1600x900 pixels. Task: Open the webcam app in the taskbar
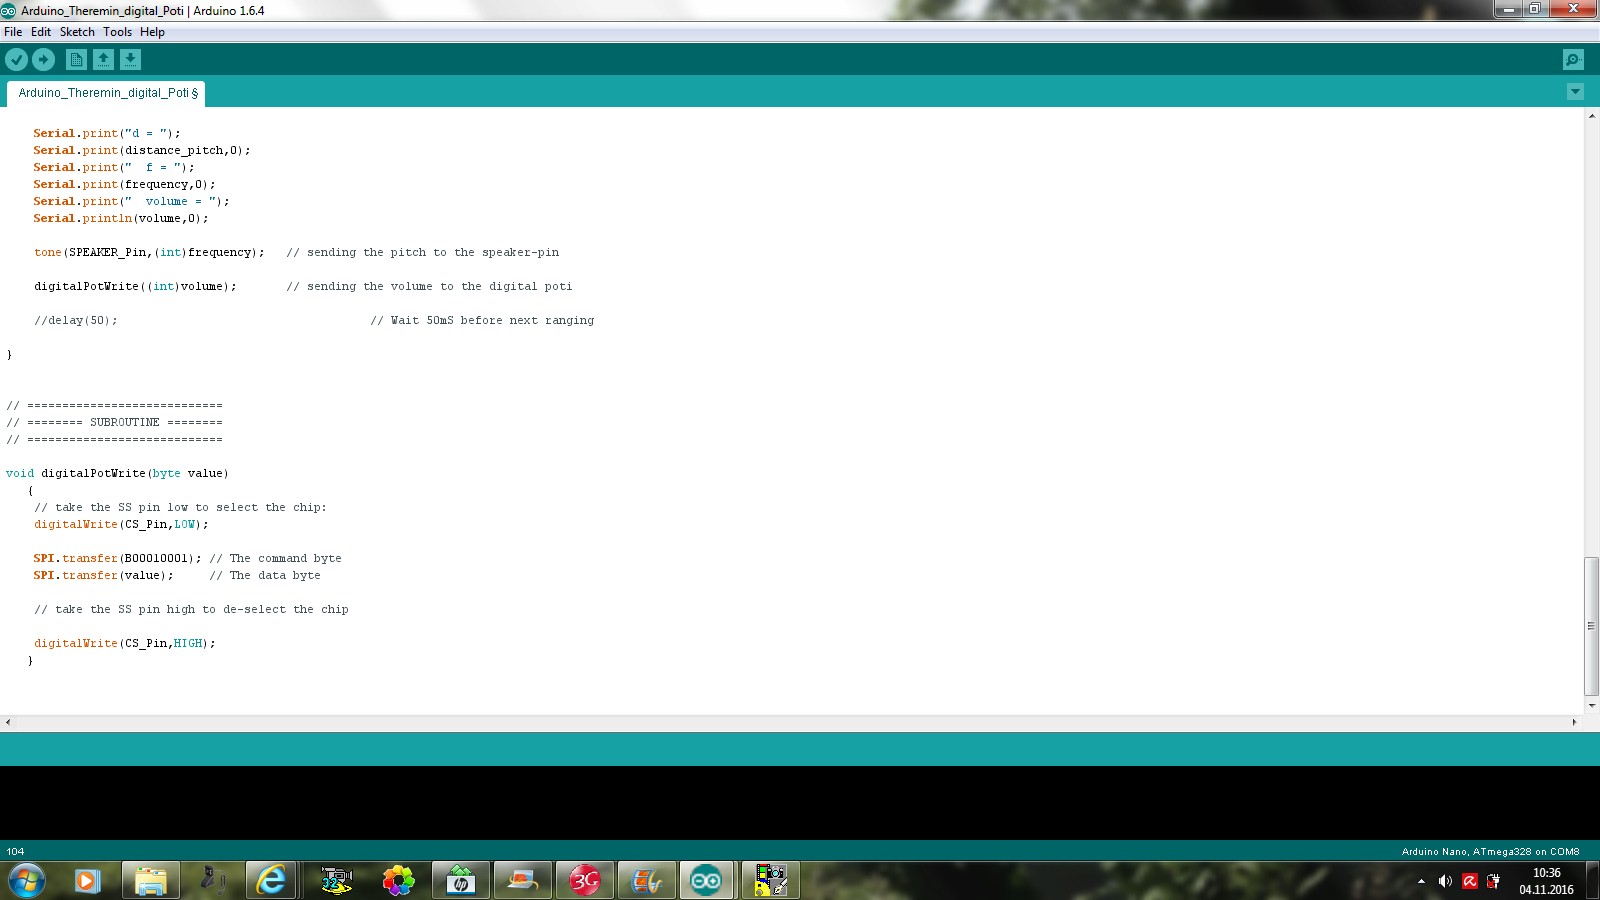[x=212, y=881]
